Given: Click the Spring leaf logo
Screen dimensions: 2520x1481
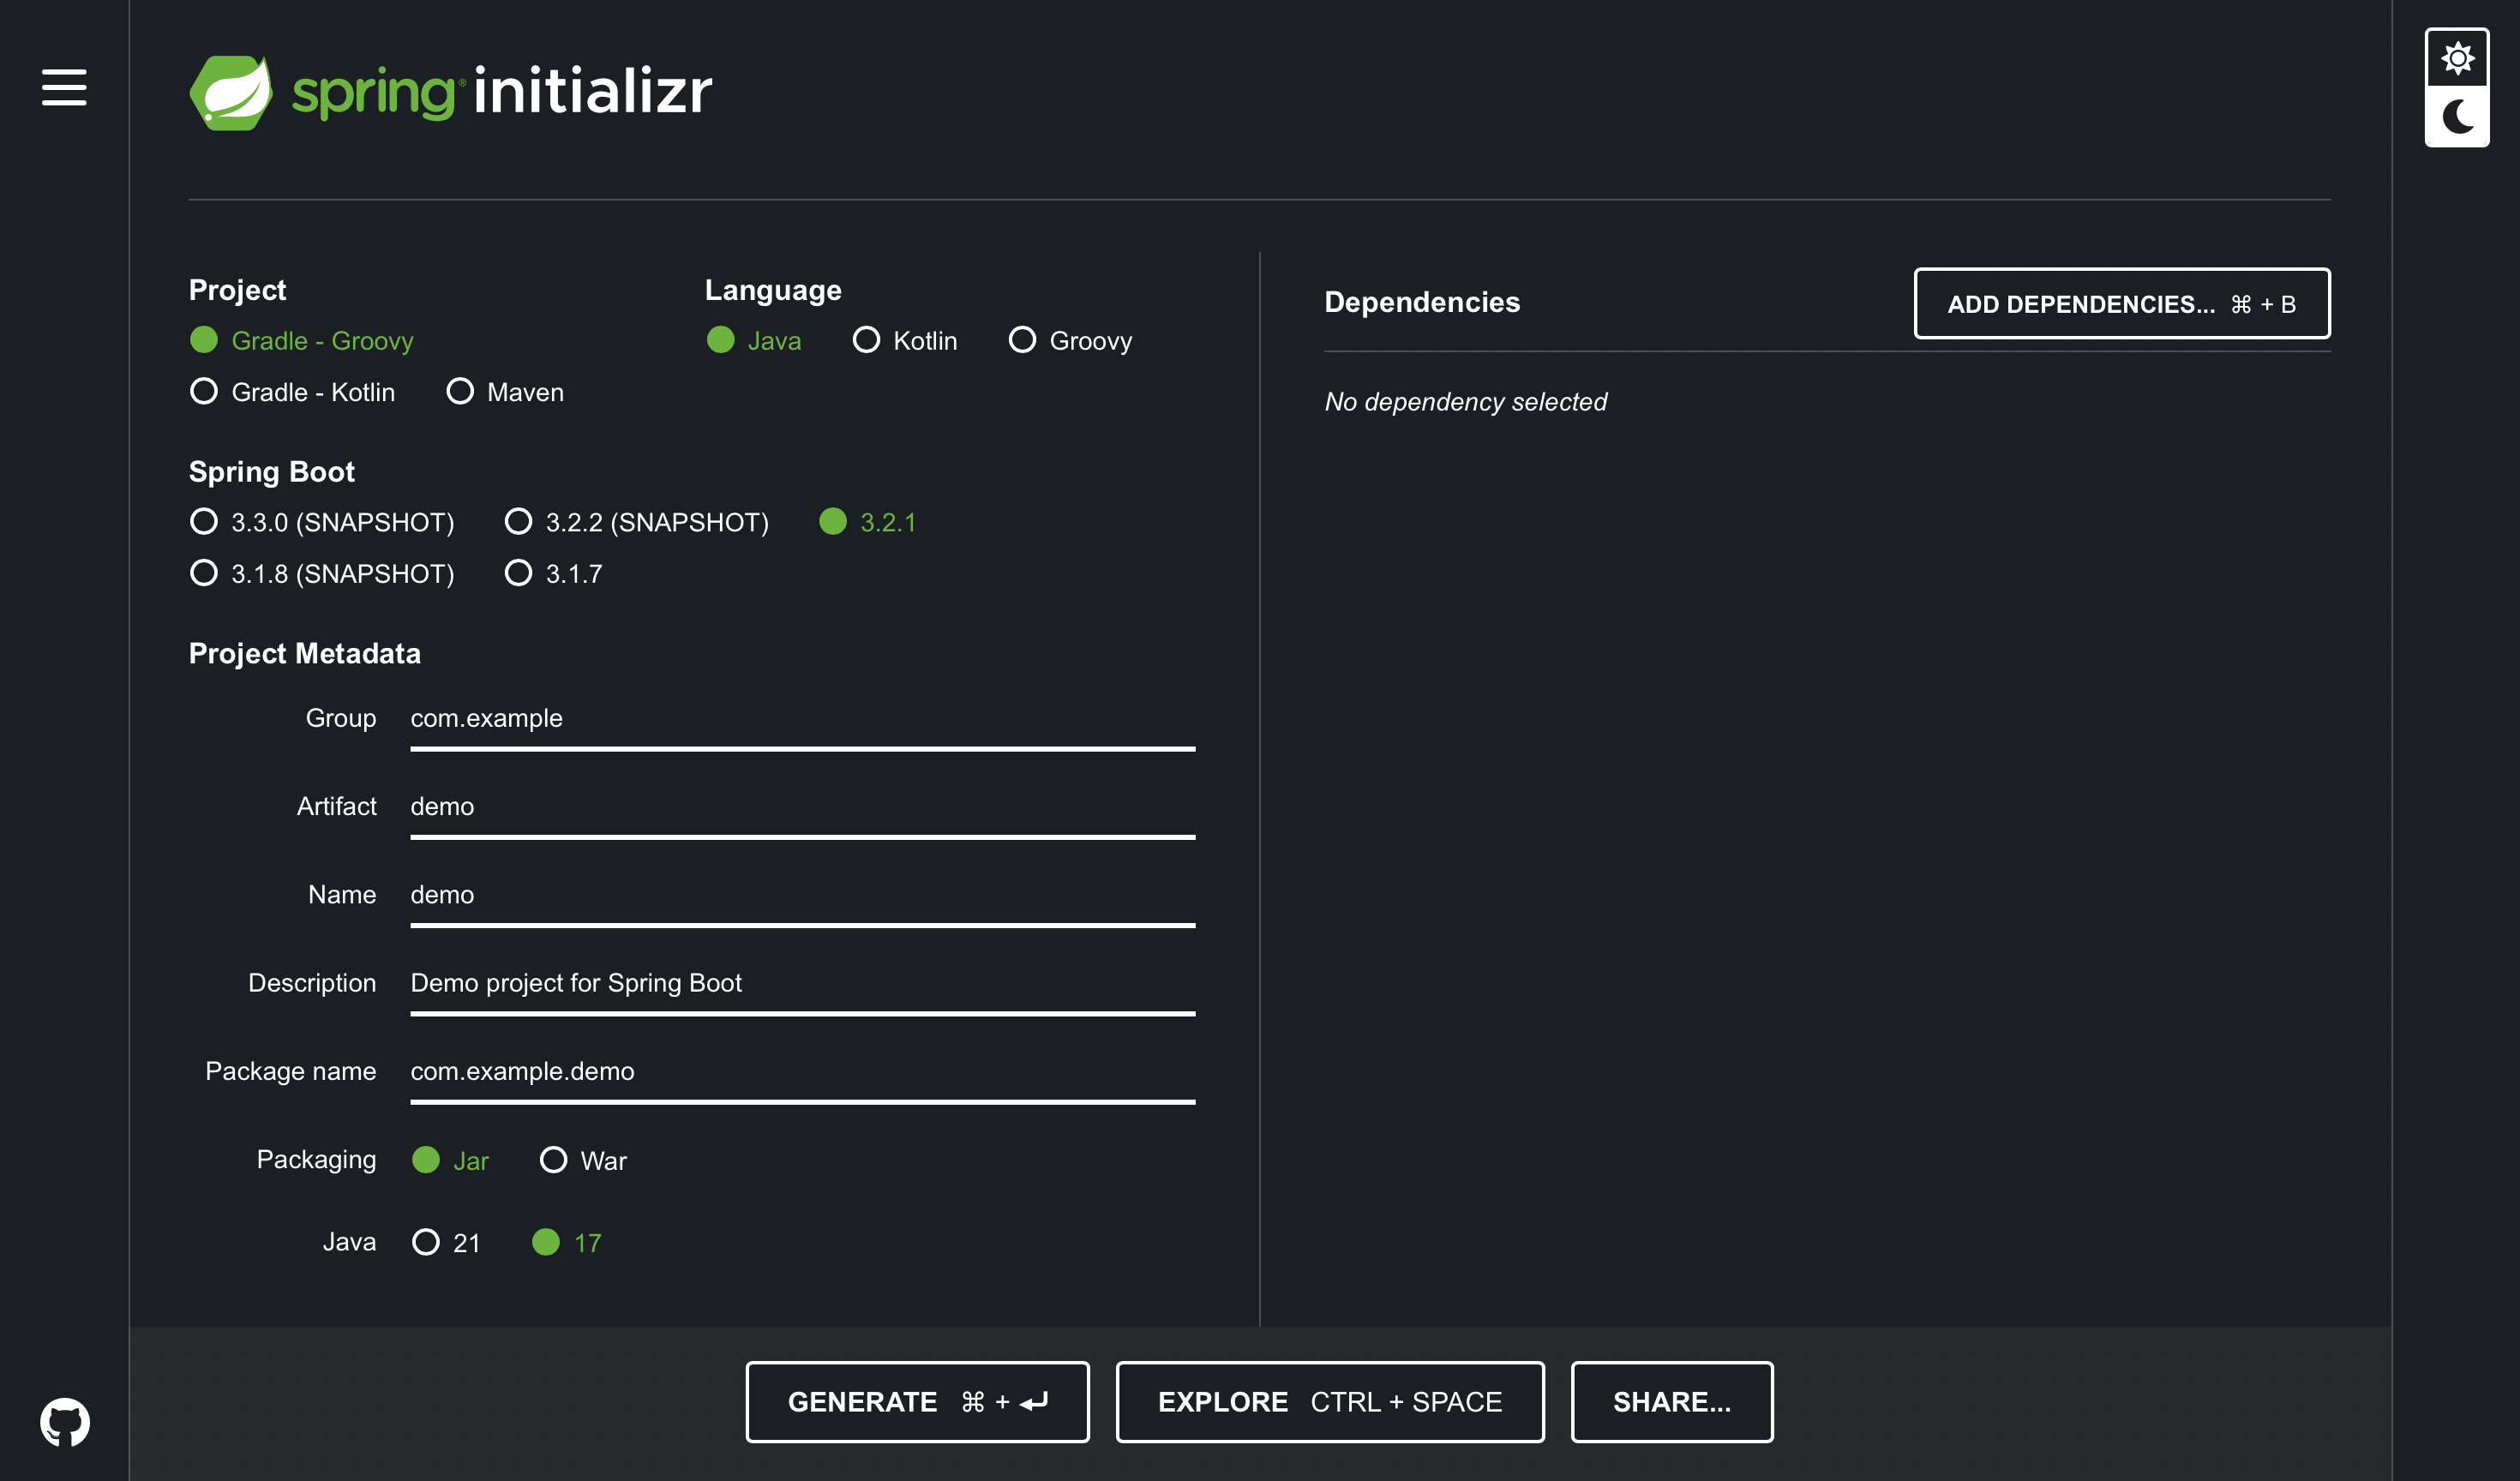Looking at the screenshot, I should [x=231, y=92].
